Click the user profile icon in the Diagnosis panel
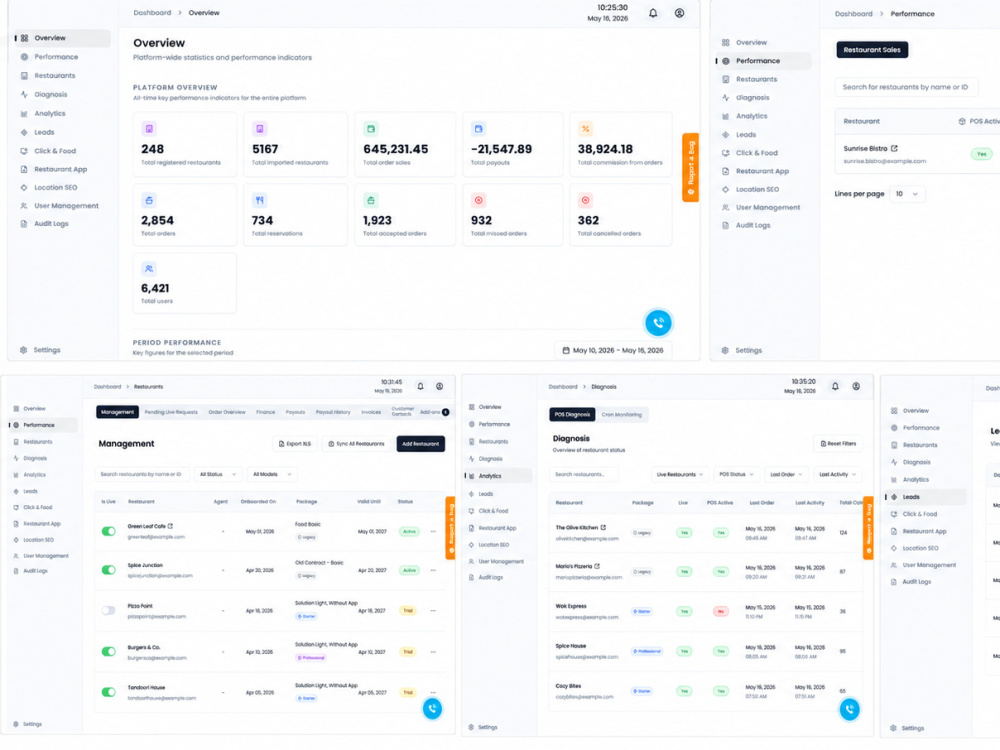 (x=856, y=386)
